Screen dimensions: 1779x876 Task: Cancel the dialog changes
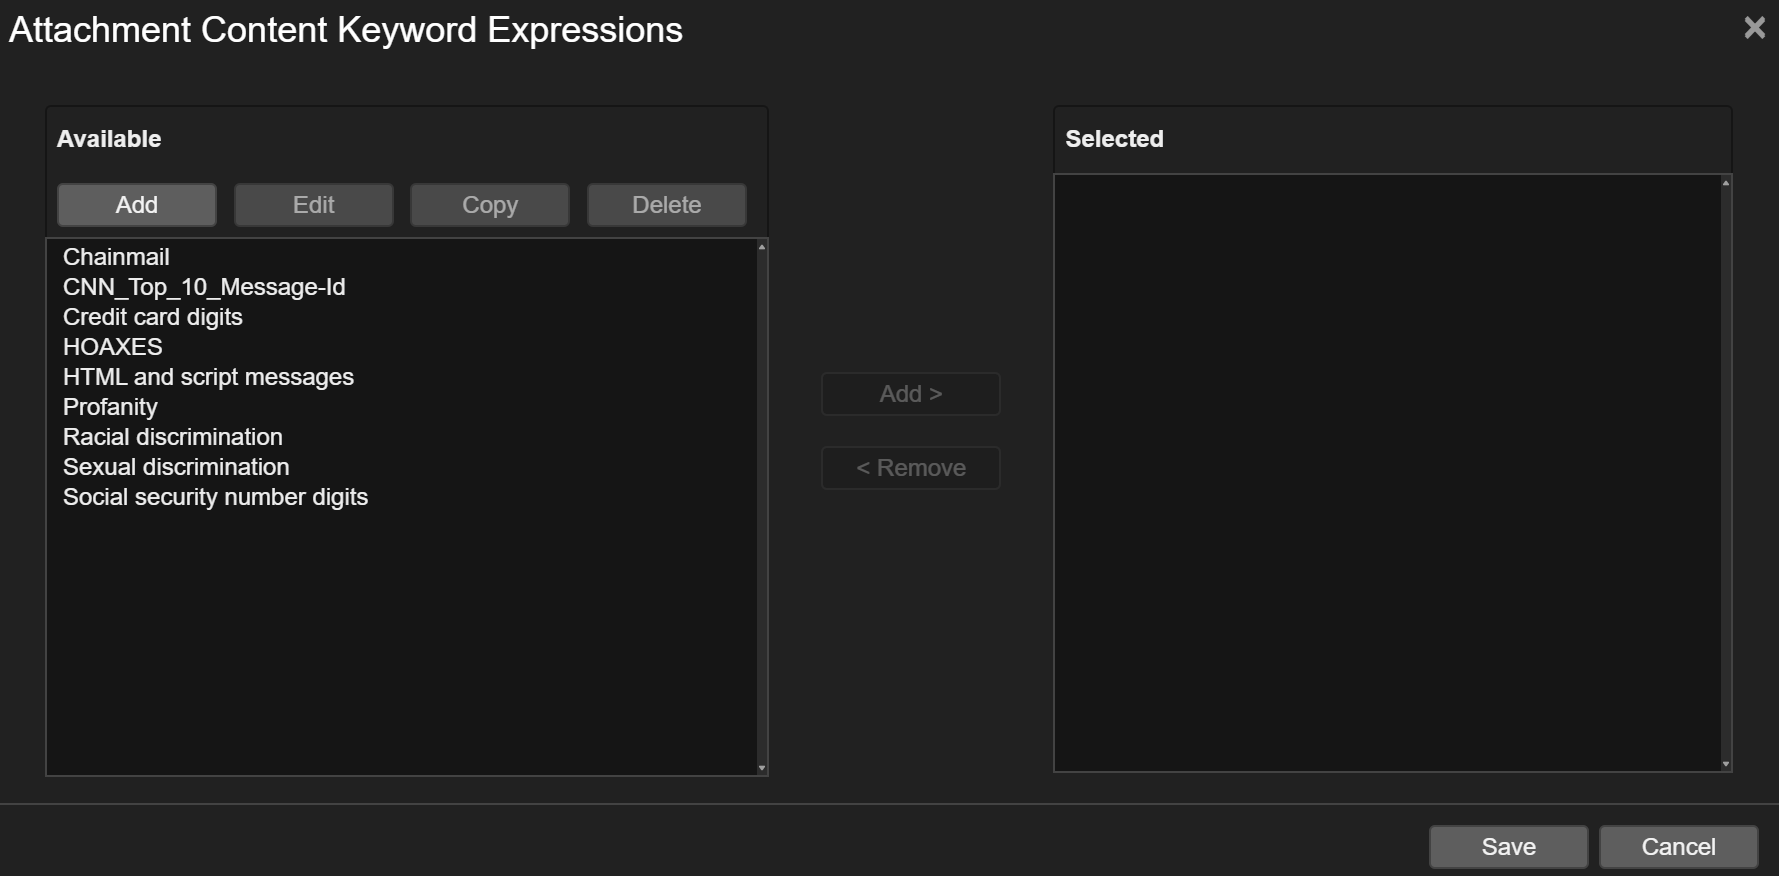point(1678,847)
